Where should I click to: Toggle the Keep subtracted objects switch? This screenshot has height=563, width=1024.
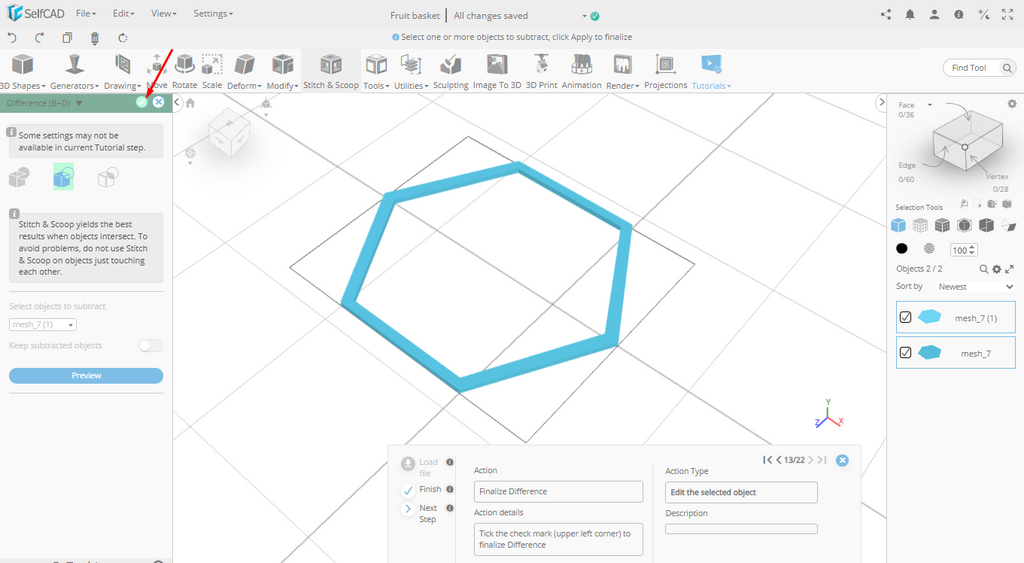(150, 346)
